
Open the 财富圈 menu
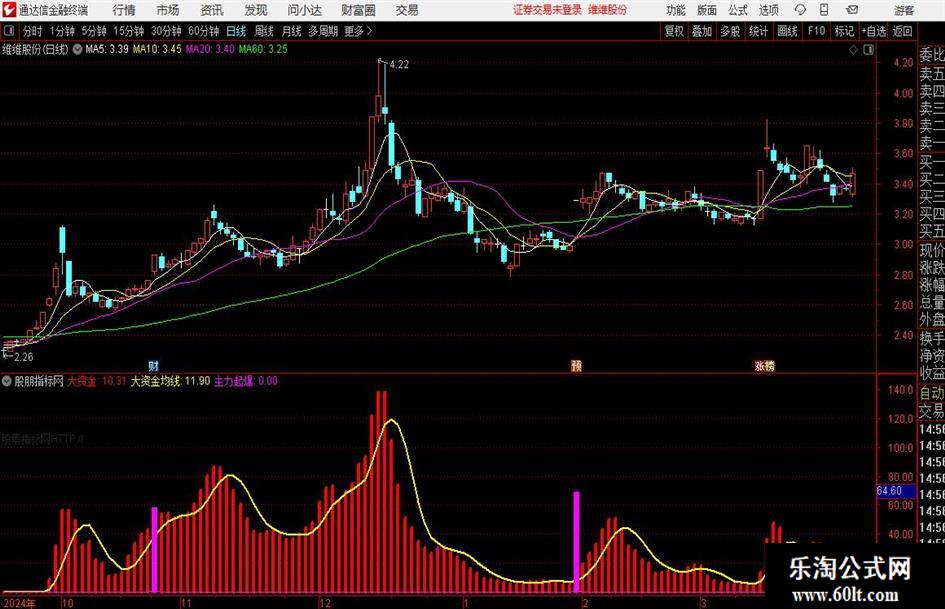tap(358, 10)
